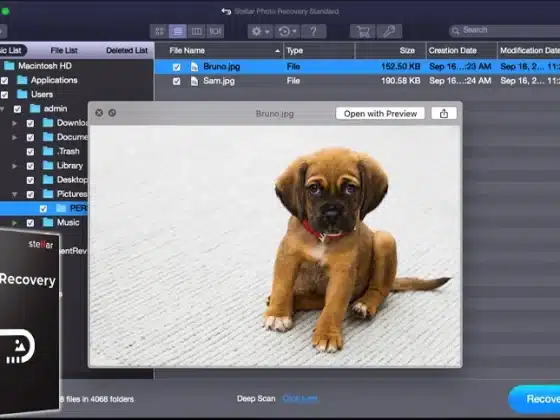The width and height of the screenshot is (560, 420).
Task: Click the Library folder icon
Action: point(48,166)
